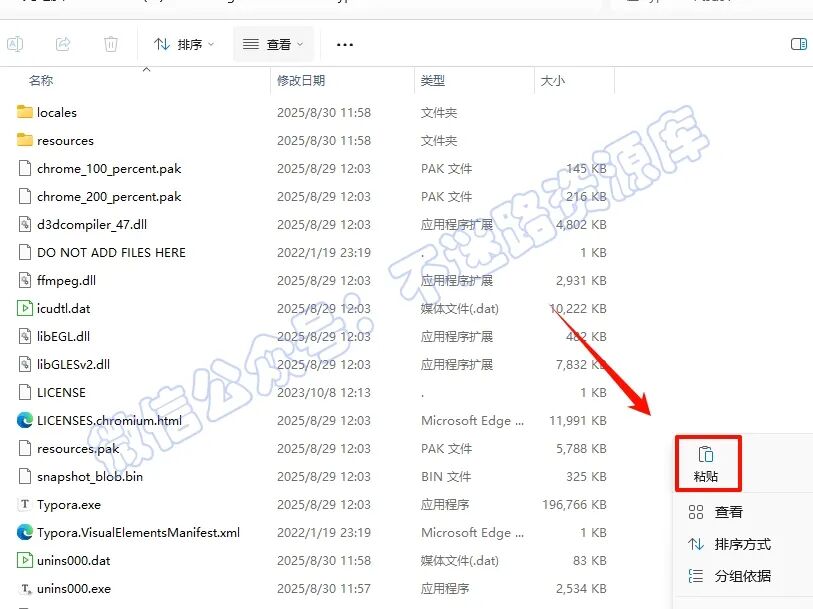This screenshot has height=609, width=813.
Task: Select d3dcompiler_47.dll file icon
Action: tap(24, 224)
